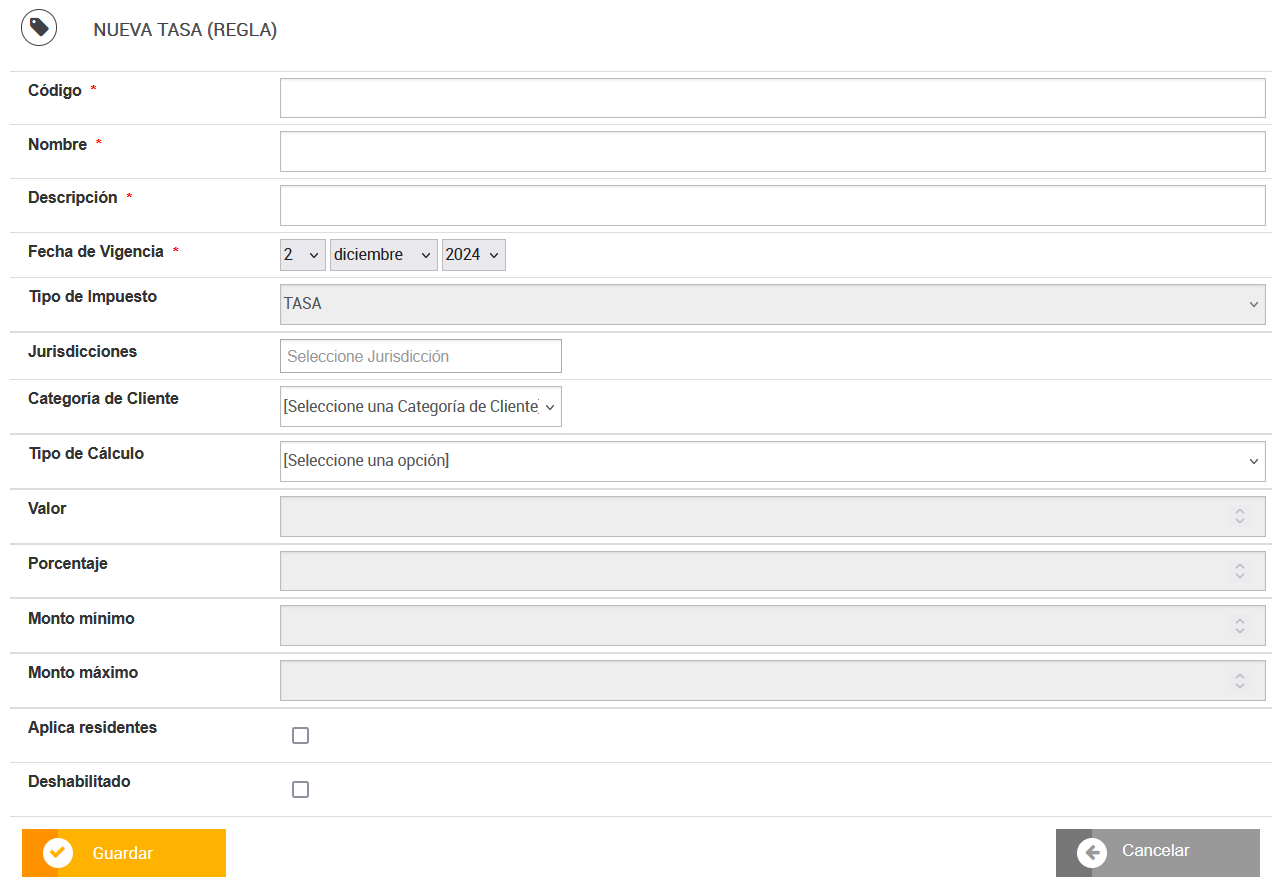Click into the Nombre input field

(x=772, y=152)
